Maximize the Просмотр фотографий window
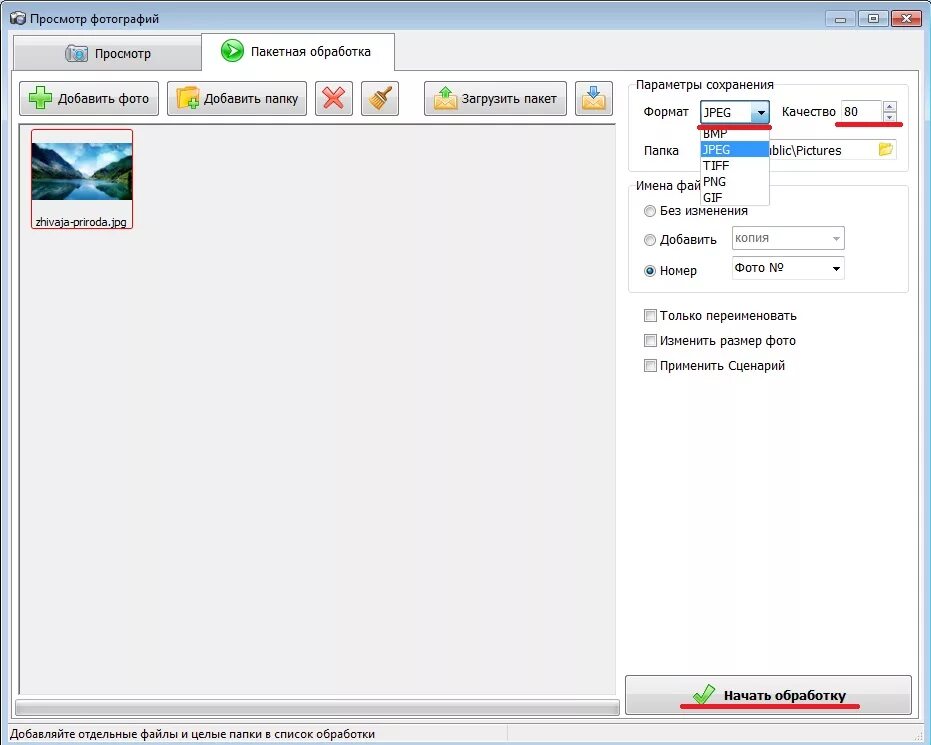The width and height of the screenshot is (931, 745). (873, 19)
